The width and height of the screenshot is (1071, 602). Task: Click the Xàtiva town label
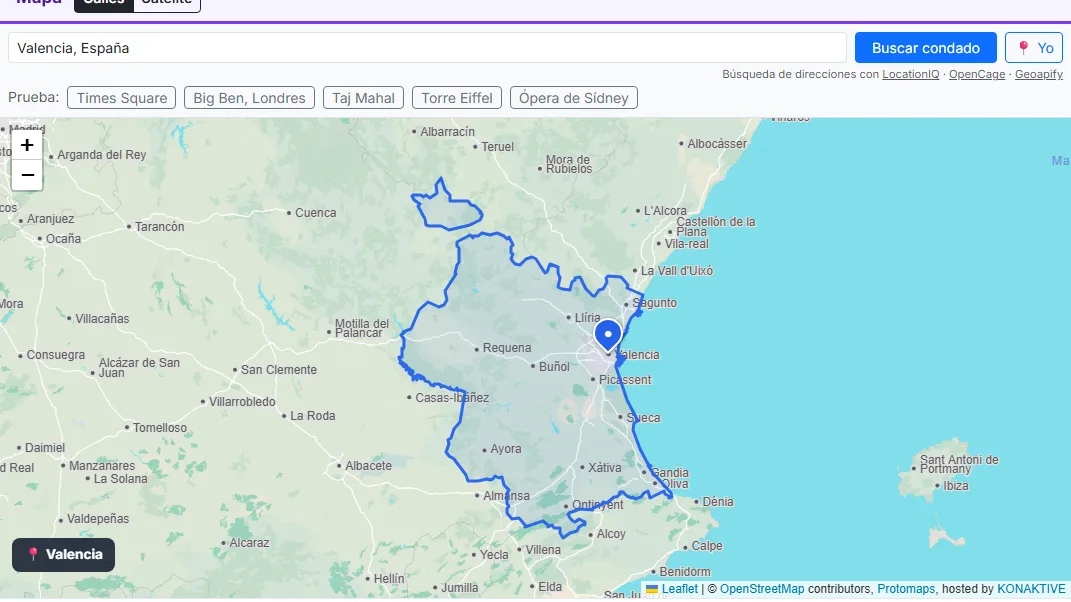pos(604,467)
